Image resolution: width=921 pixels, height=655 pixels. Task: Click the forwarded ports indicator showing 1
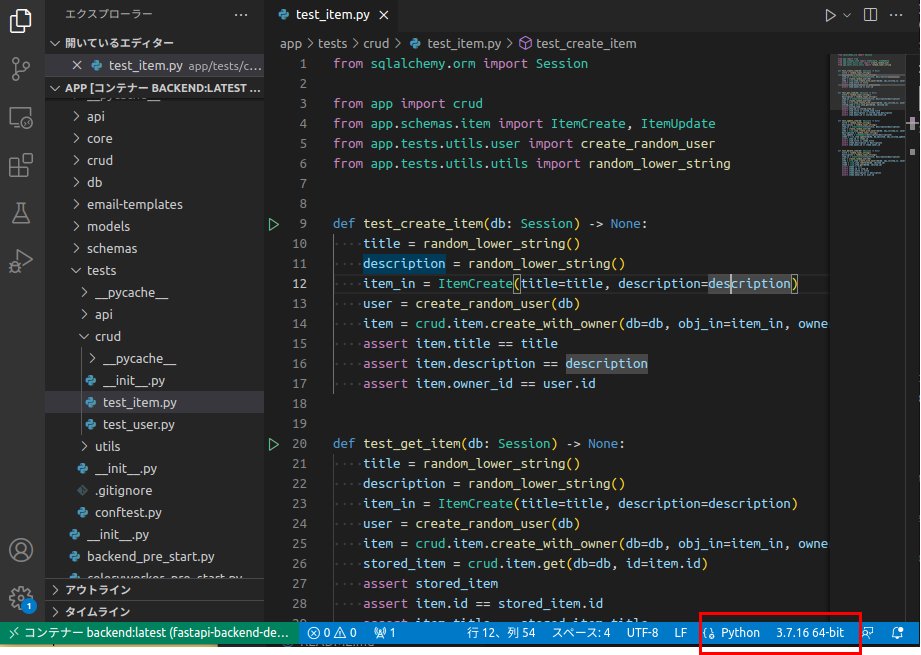point(385,633)
